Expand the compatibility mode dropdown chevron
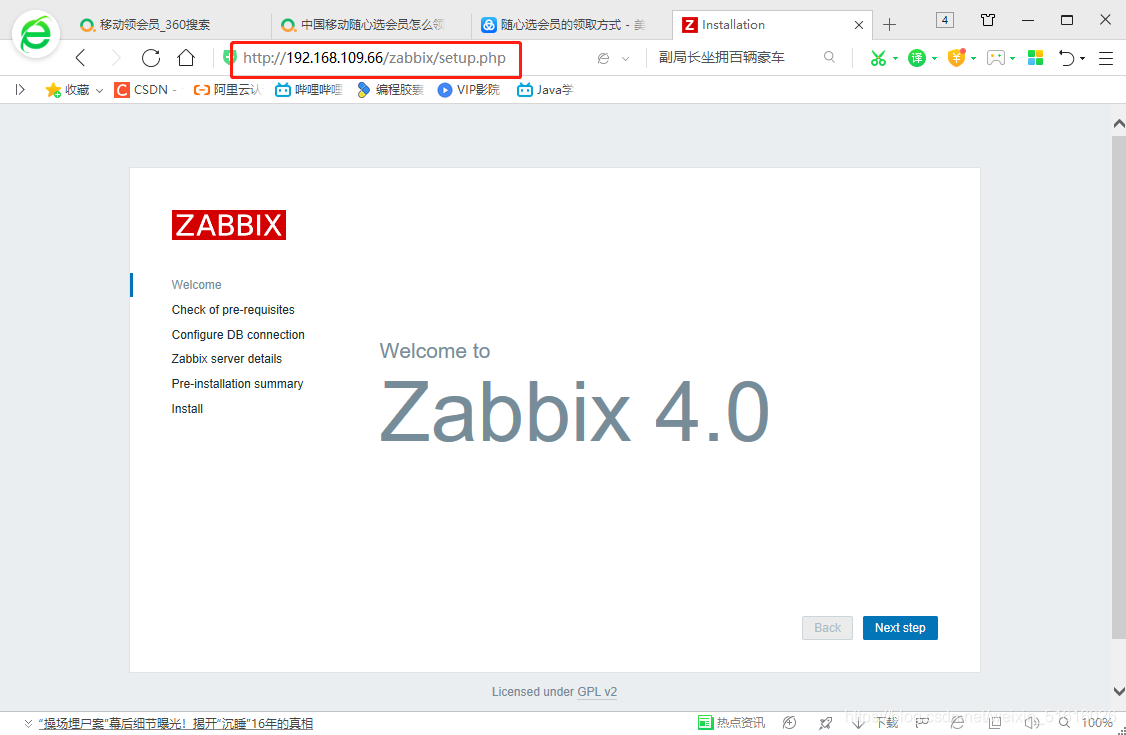The width and height of the screenshot is (1126, 735). point(625,59)
